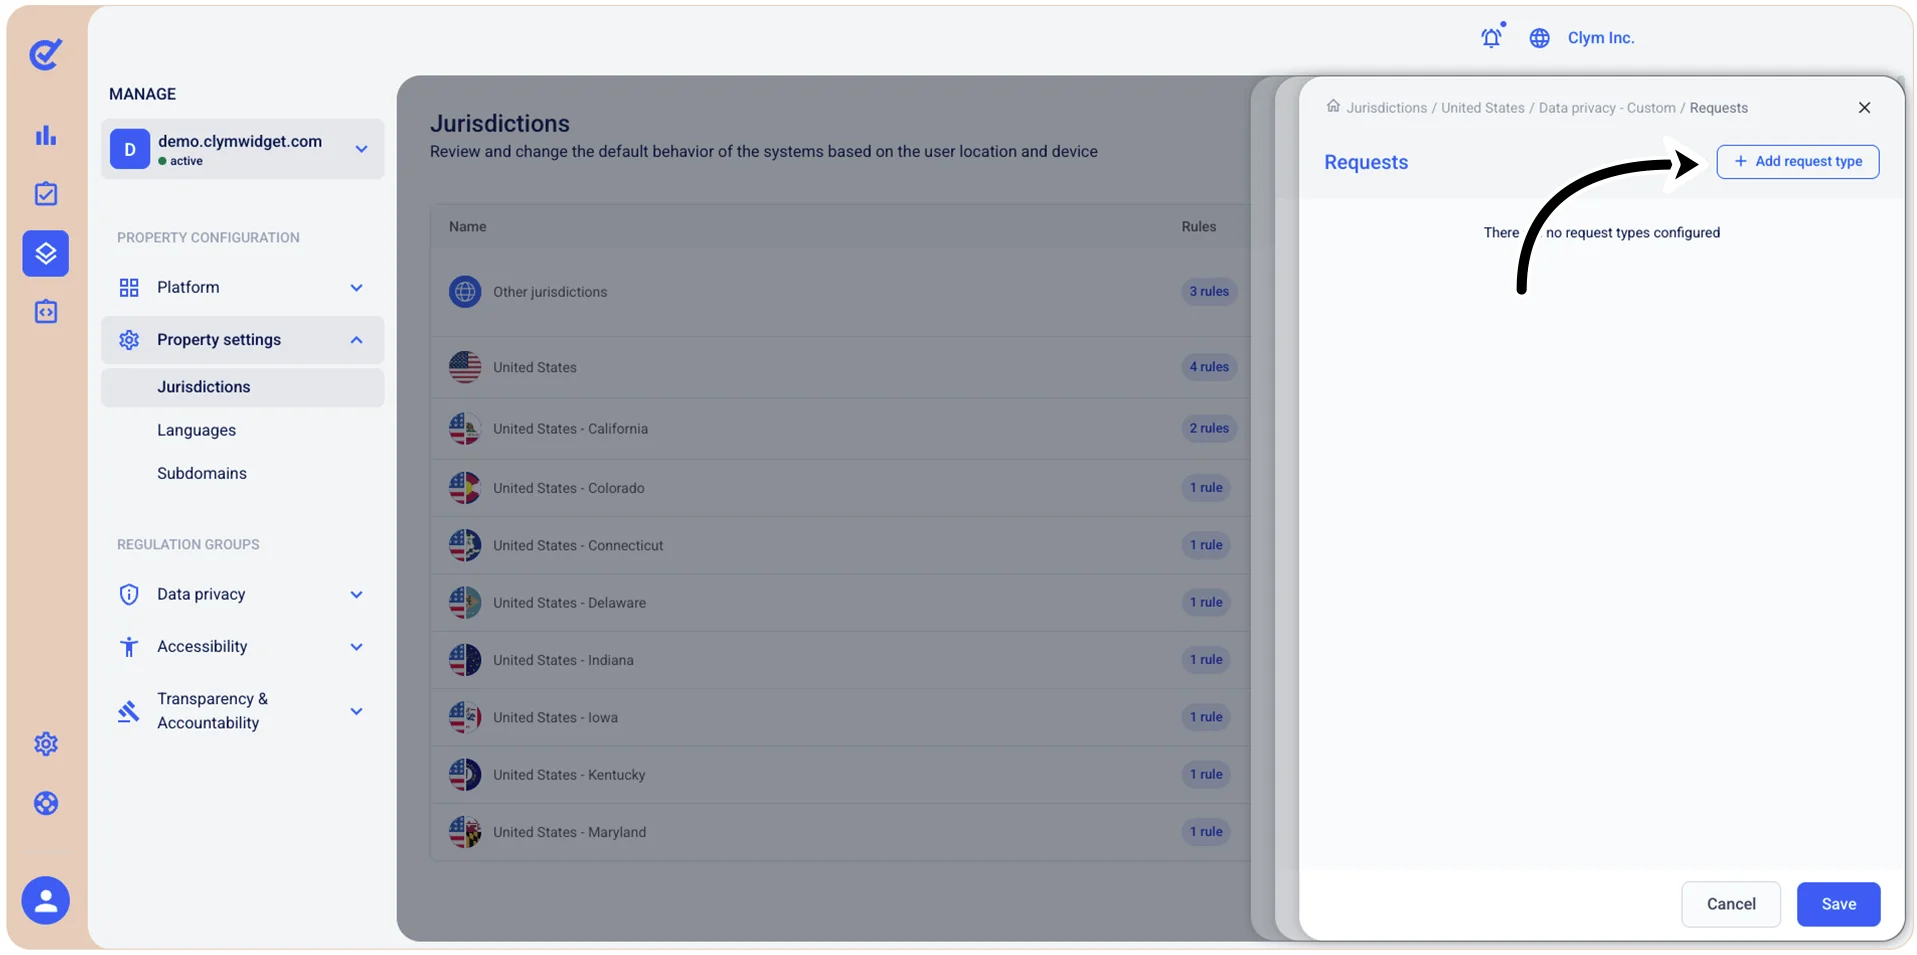1917x955 pixels.
Task: Open the United States - Connecticut row
Action: (841, 546)
